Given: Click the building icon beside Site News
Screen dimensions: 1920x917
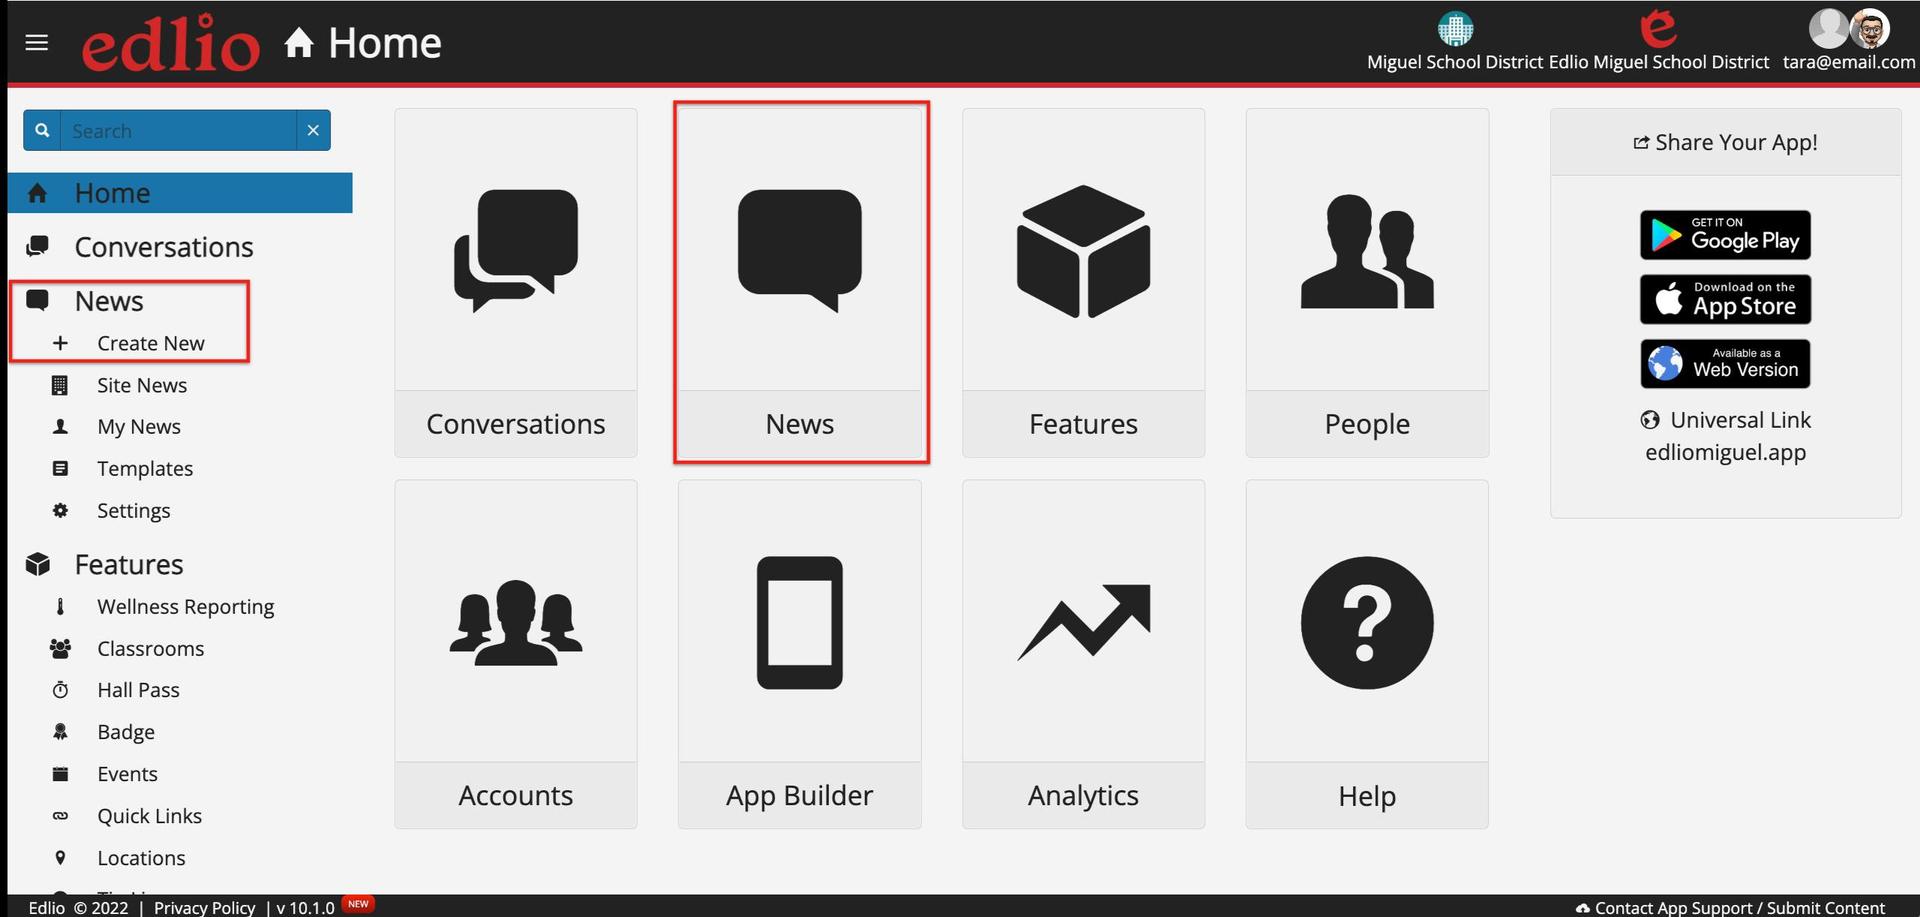Looking at the screenshot, I should click(60, 385).
